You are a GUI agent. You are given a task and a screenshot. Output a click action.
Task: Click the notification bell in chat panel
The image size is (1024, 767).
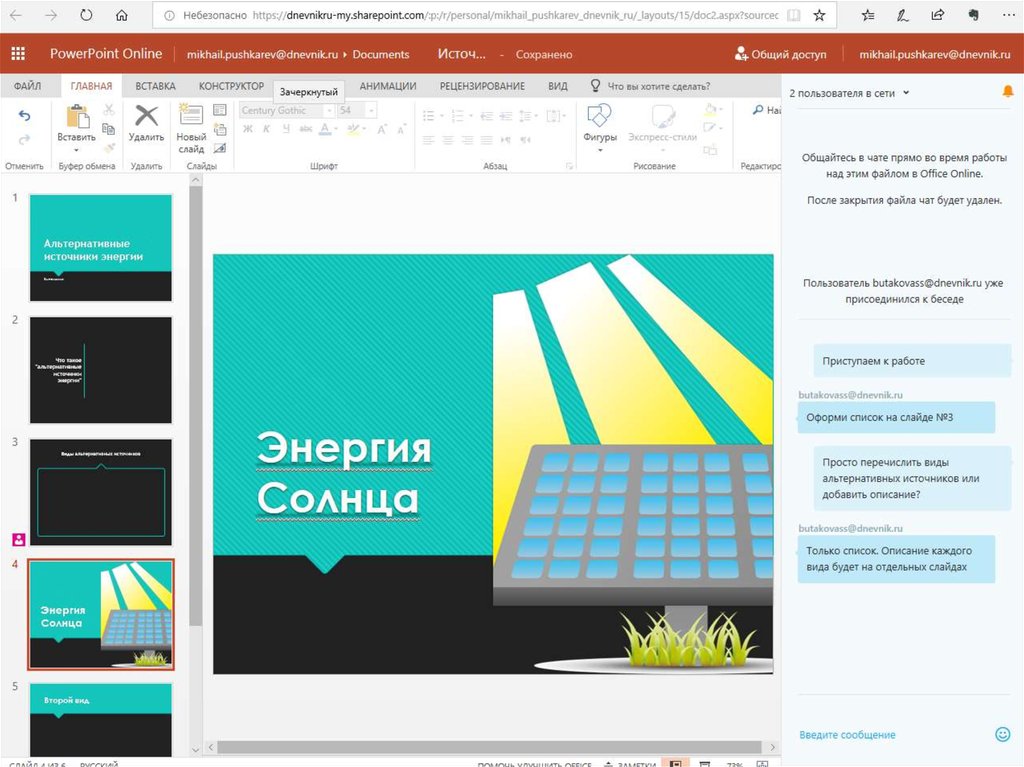[1007, 92]
